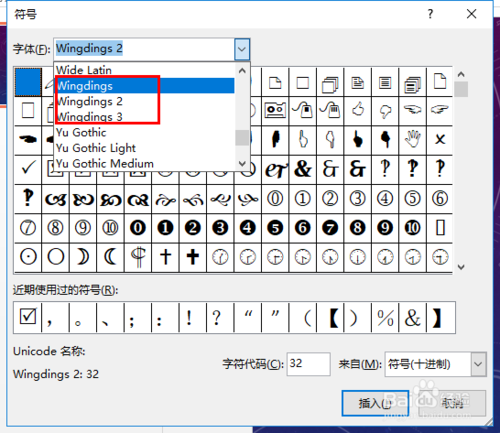Select the bold cross symbol
Screen dimensions: 500x433
pos(193,257)
